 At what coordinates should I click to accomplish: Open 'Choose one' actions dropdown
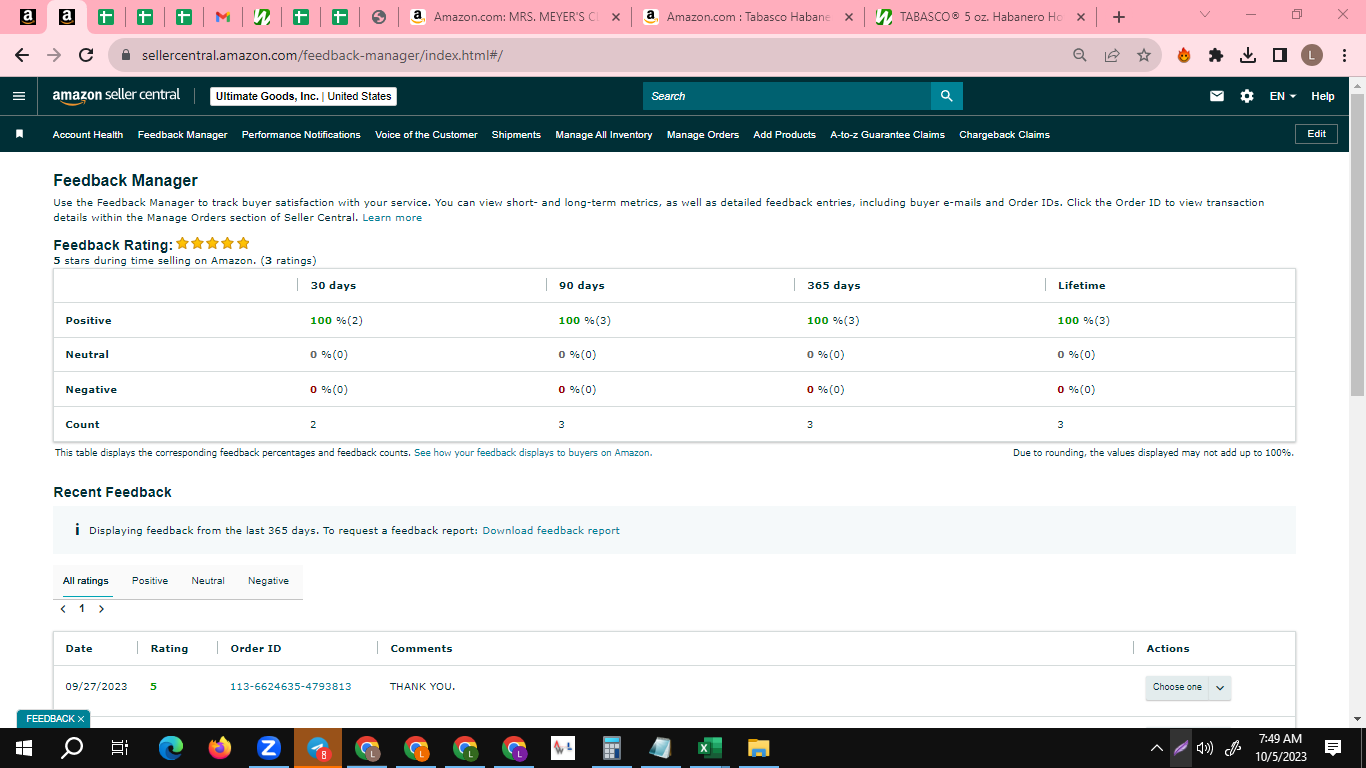(x=1188, y=687)
